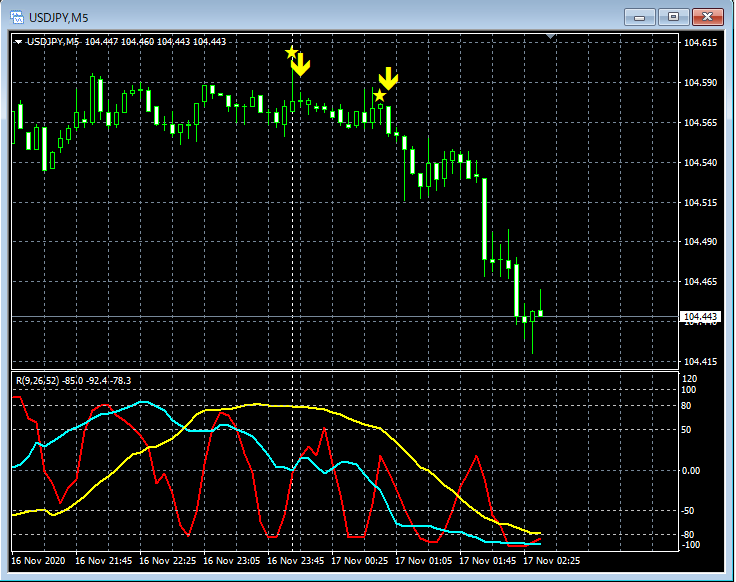This screenshot has width=736, height=582.
Task: Click the 16 Nov 2020 time label
Action: pyautogui.click(x=38, y=561)
